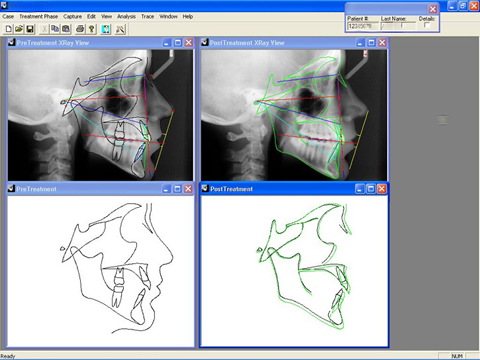Click the Open folder toolbar icon
The height and width of the screenshot is (360, 480).
(19, 29)
